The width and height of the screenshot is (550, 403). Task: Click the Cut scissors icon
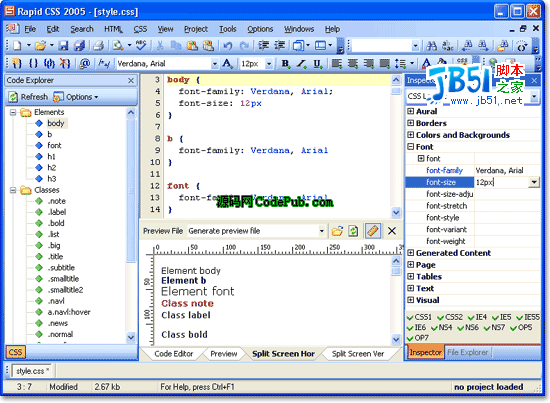point(160,46)
